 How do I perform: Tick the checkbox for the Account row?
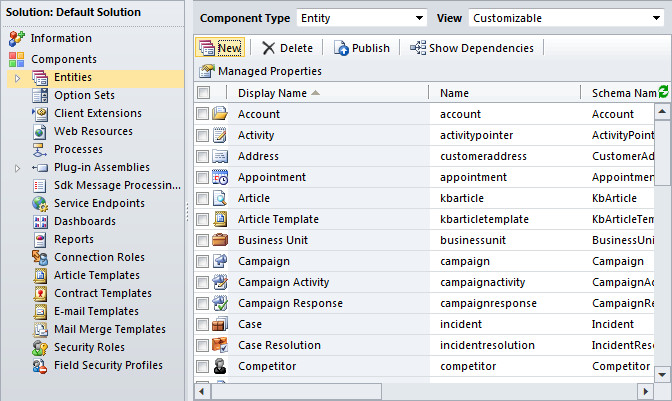203,114
